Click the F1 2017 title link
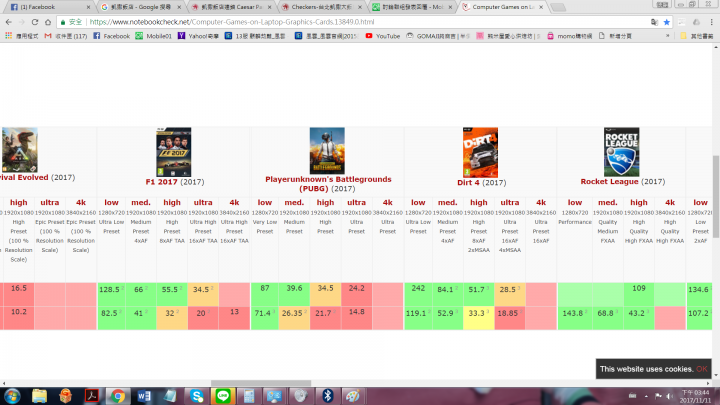The width and height of the screenshot is (720, 405). [161, 182]
